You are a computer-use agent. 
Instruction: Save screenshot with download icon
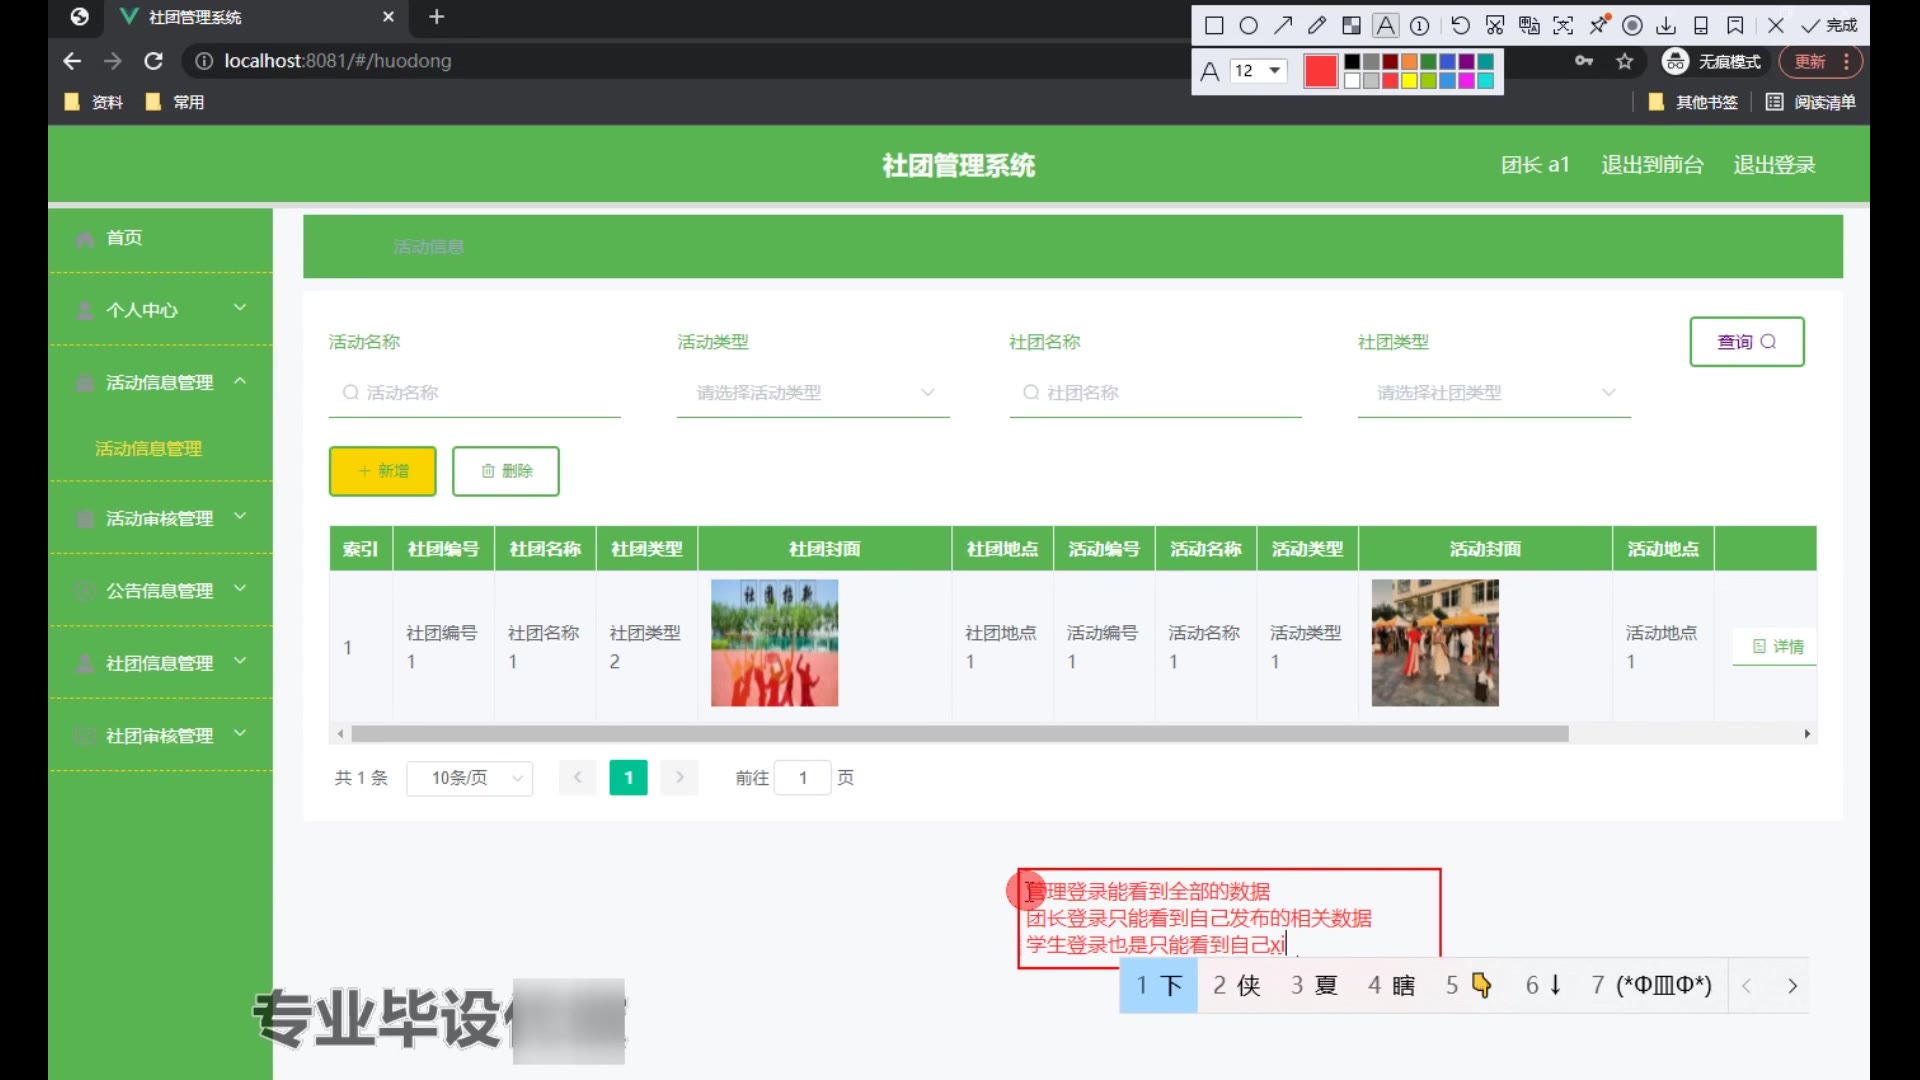[1666, 25]
